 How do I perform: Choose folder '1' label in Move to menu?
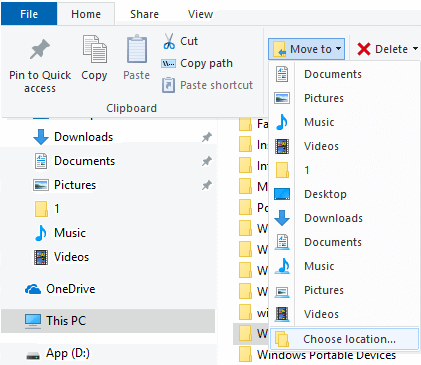click(307, 170)
